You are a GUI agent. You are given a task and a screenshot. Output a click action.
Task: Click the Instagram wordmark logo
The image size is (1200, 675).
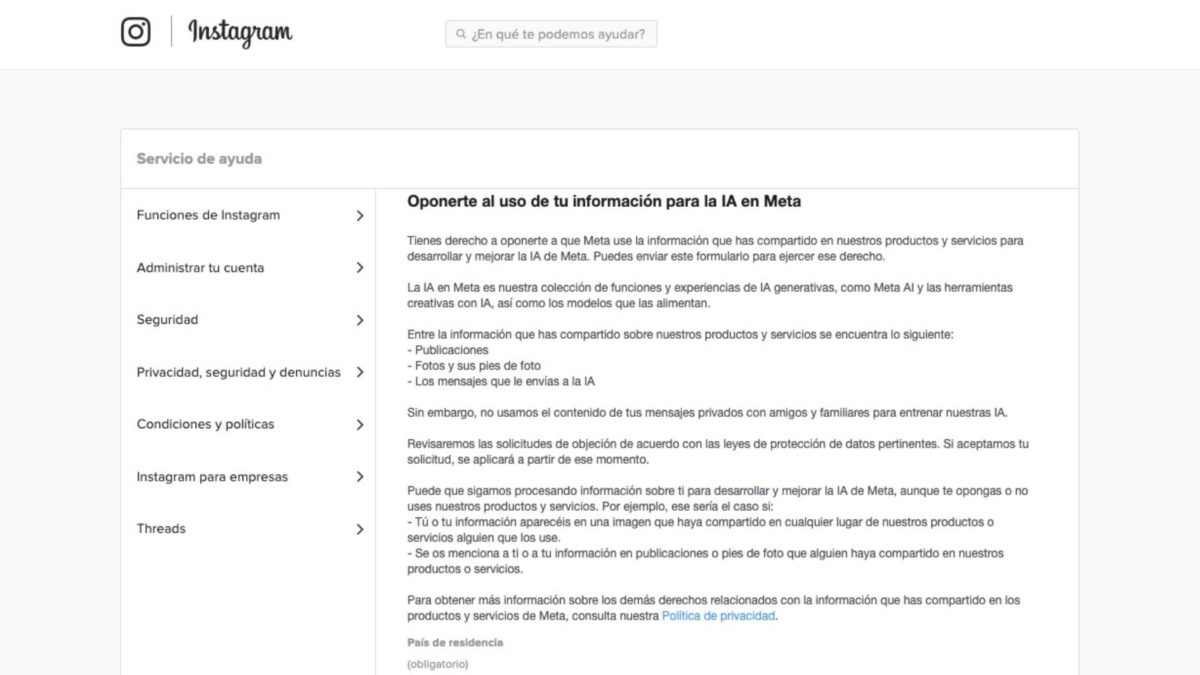(x=240, y=33)
